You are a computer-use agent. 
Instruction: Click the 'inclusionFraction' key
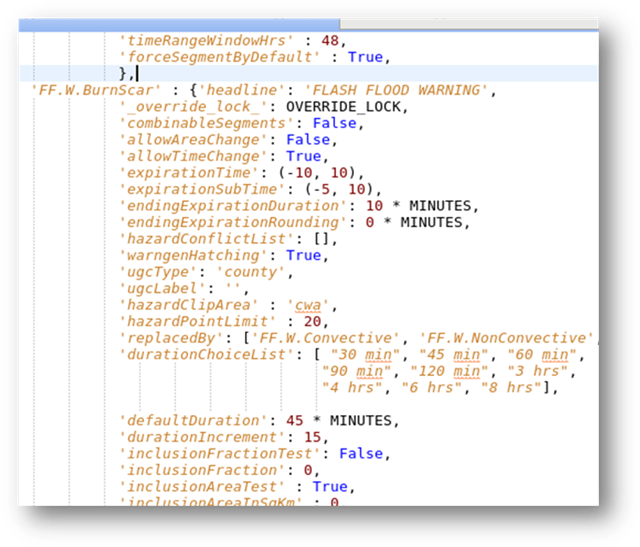click(x=202, y=470)
